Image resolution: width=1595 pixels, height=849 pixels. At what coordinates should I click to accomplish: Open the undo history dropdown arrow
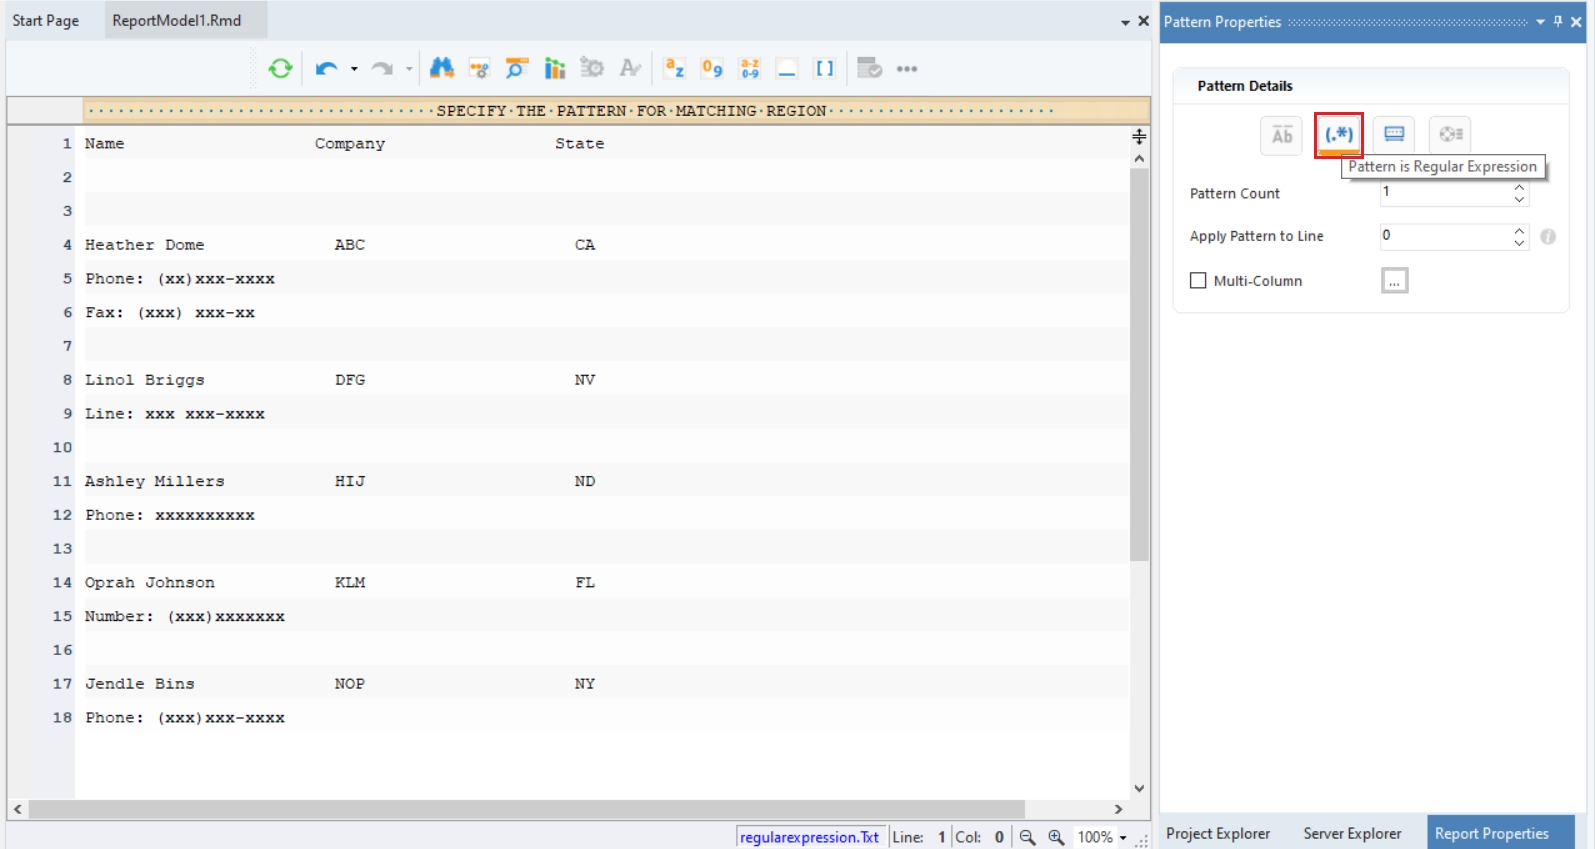(354, 69)
